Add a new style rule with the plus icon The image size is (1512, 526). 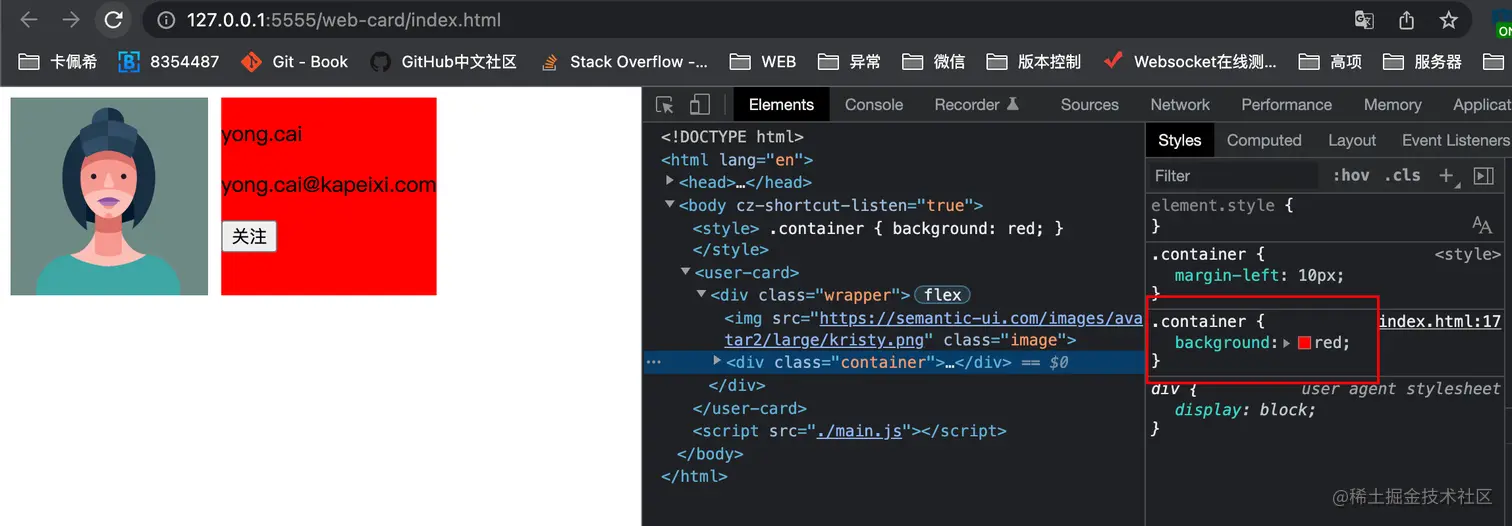1446,175
